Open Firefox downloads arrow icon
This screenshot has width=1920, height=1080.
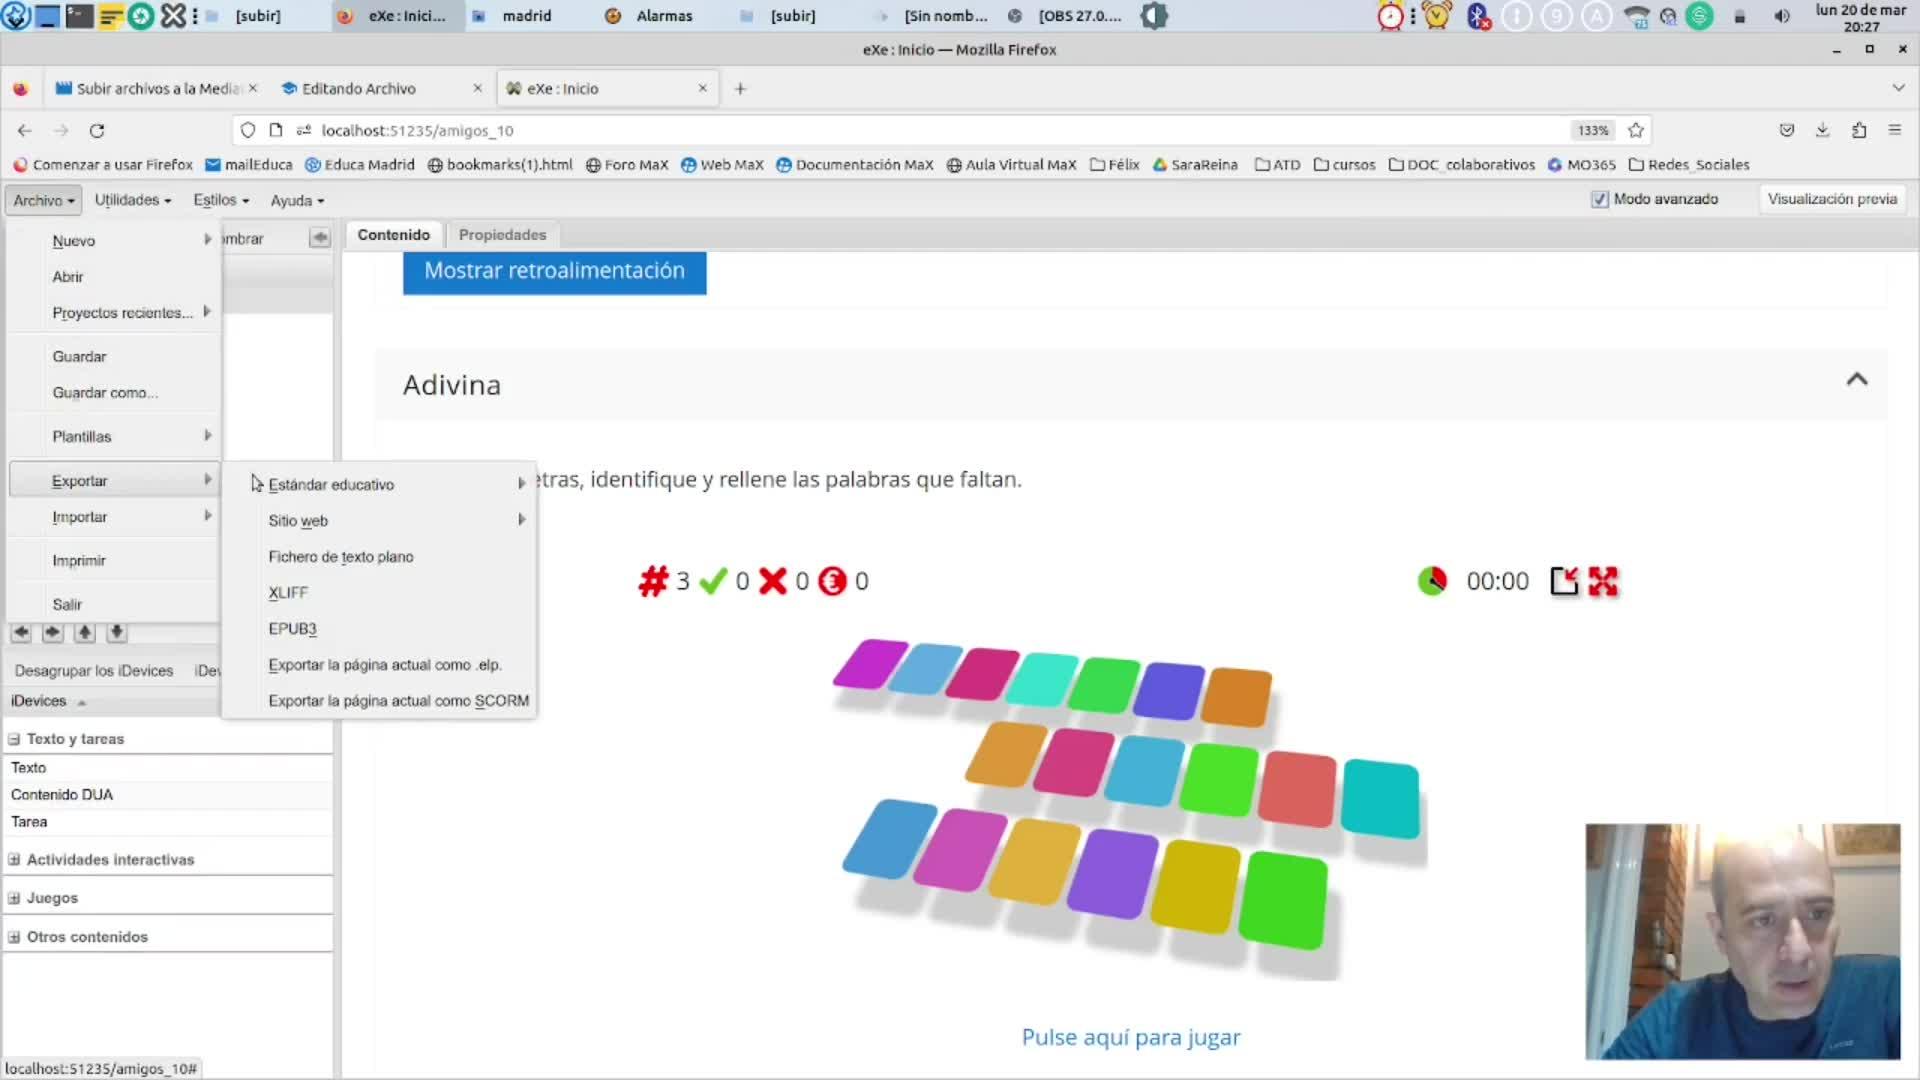1822,130
